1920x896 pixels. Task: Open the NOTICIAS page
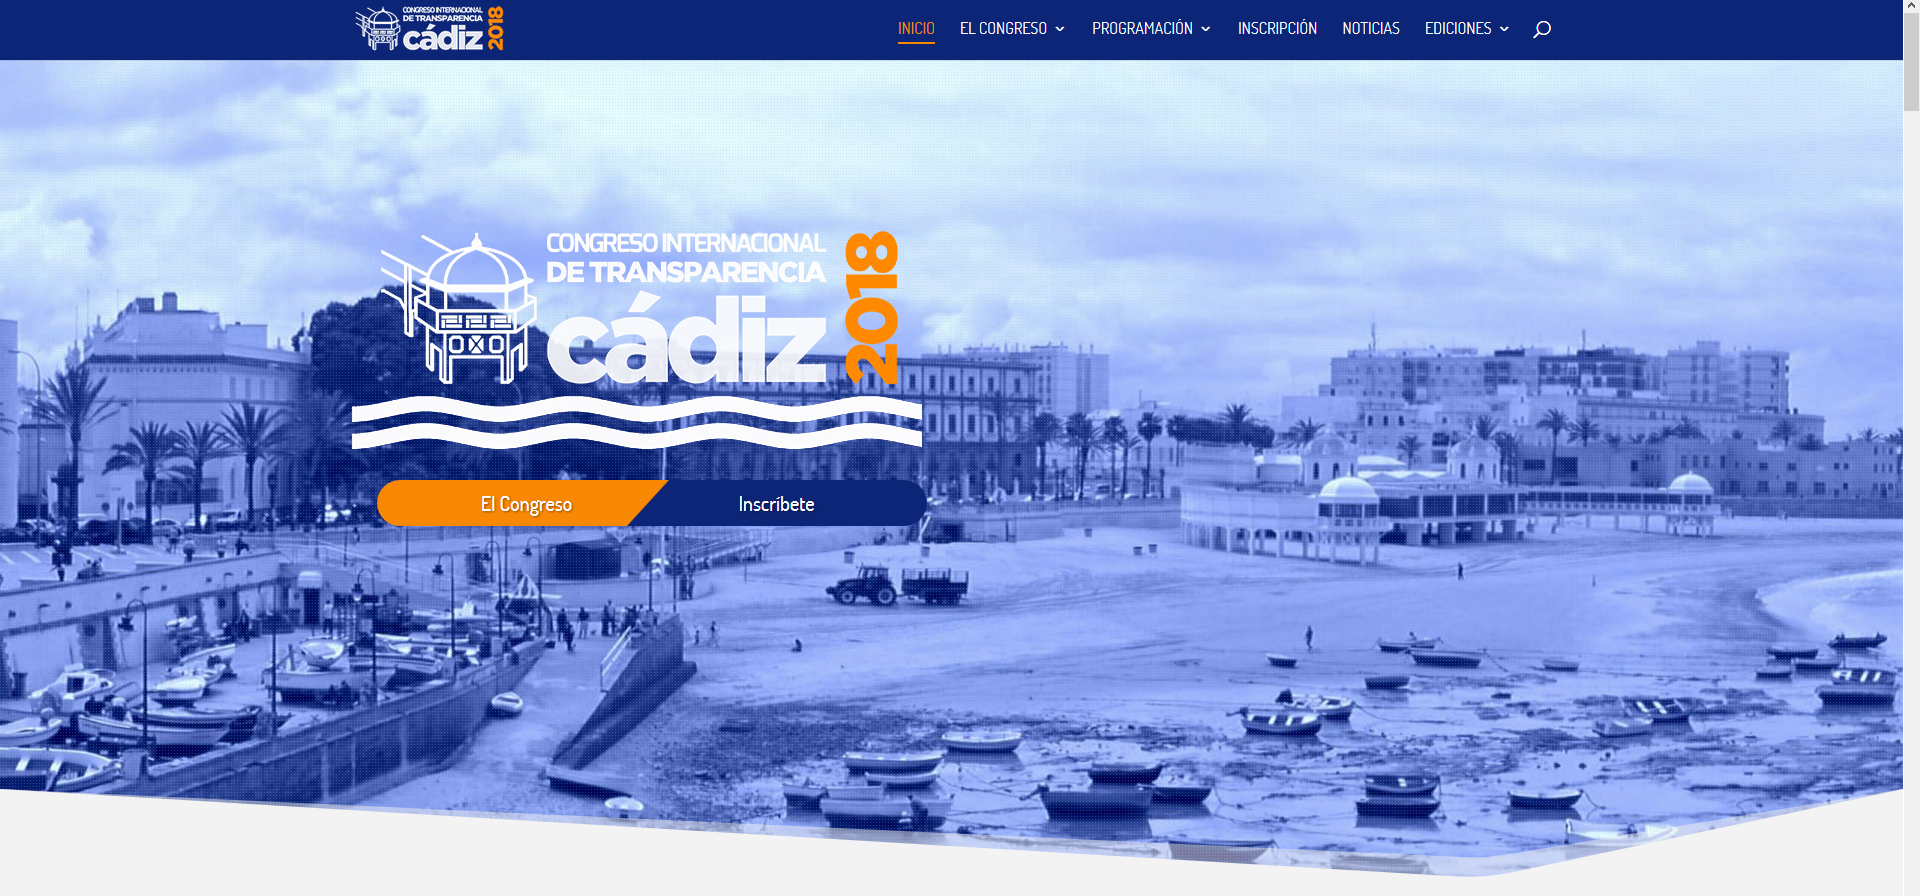pos(1371,29)
